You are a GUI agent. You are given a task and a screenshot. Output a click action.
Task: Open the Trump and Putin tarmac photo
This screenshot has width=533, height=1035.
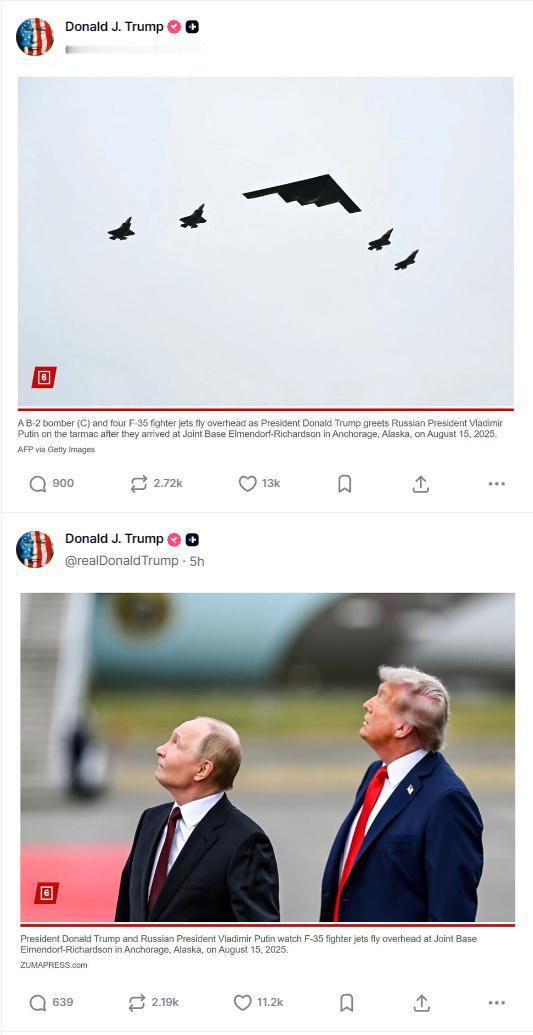(267, 757)
